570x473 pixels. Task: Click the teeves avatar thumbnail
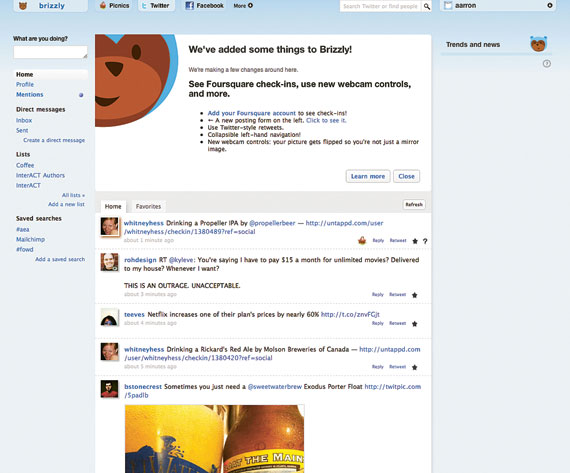(109, 317)
